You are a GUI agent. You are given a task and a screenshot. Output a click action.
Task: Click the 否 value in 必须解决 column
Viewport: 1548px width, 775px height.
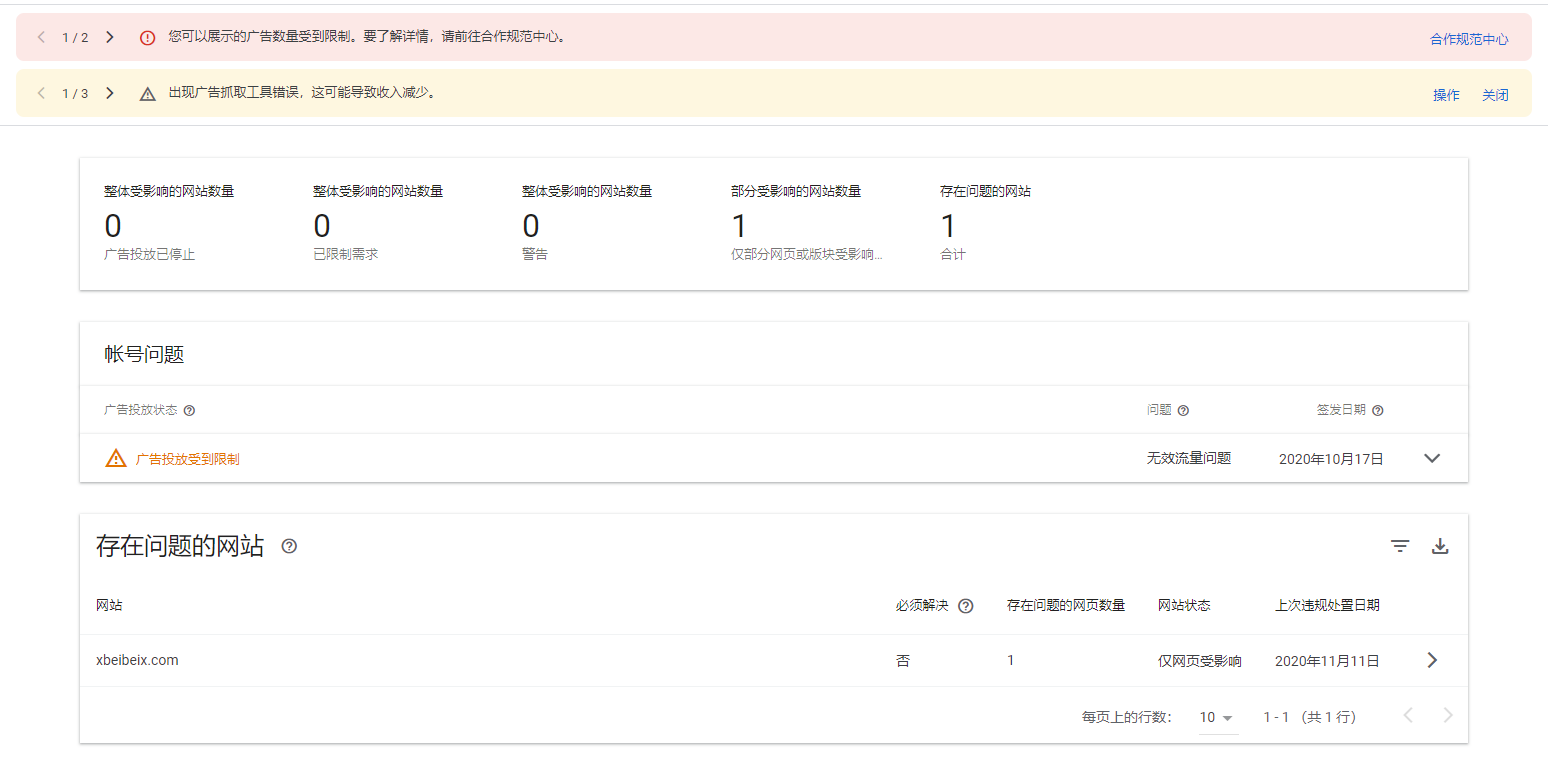click(903, 661)
